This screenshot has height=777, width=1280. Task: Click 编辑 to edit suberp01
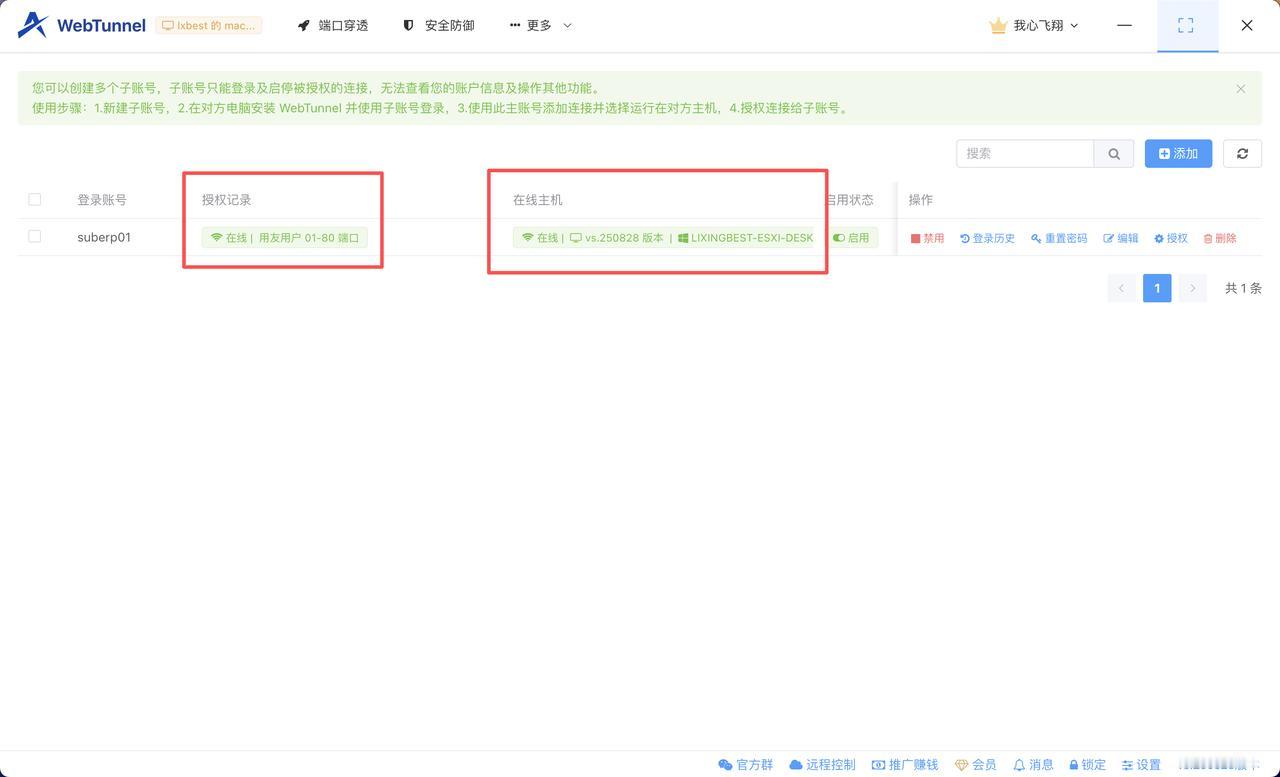1121,238
